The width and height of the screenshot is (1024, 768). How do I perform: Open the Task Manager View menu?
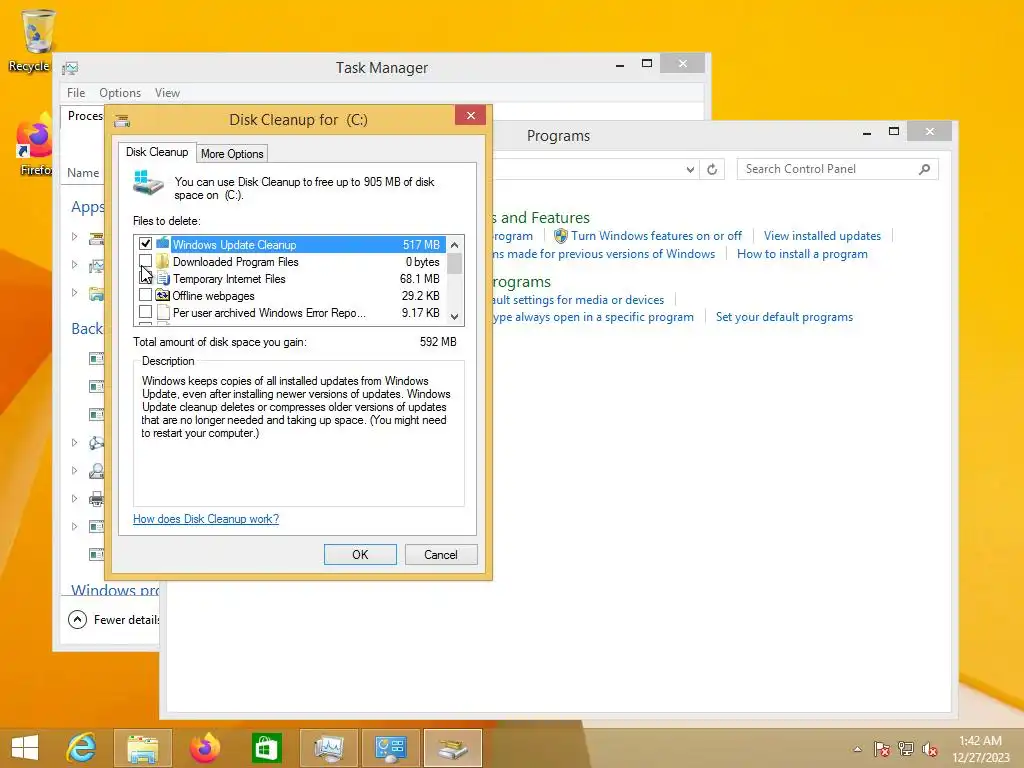[x=167, y=93]
